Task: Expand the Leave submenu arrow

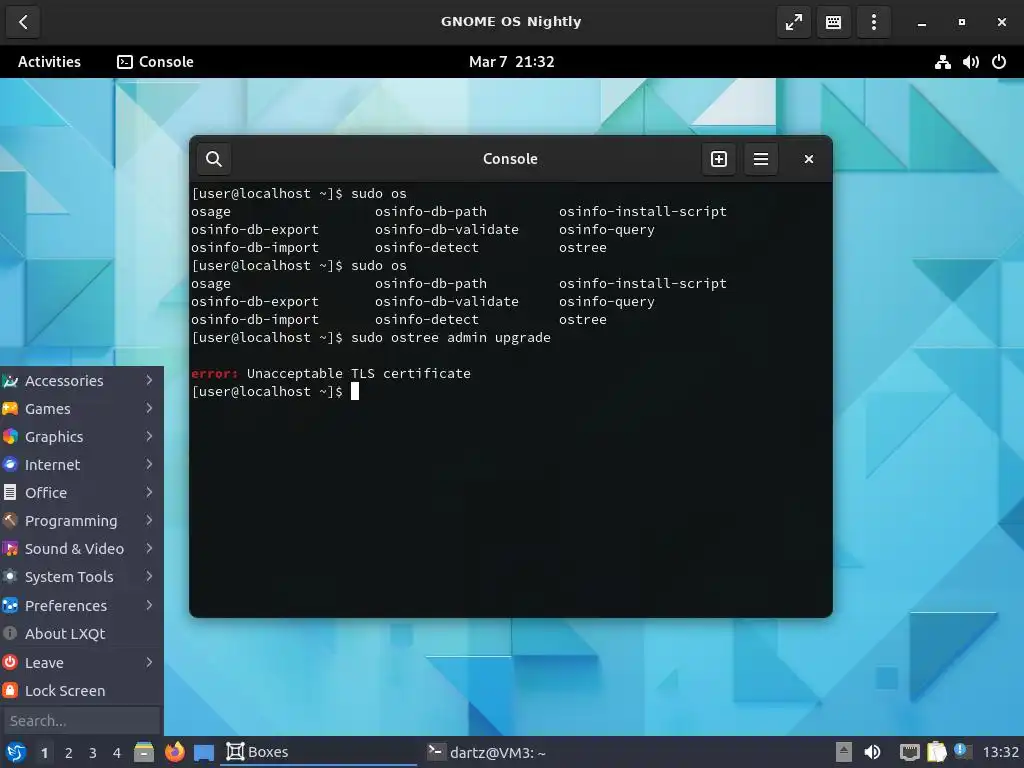Action: pyautogui.click(x=149, y=662)
